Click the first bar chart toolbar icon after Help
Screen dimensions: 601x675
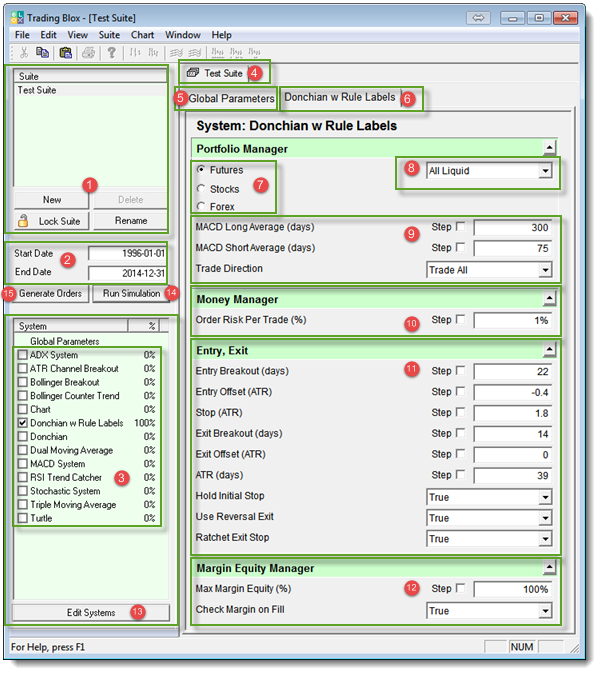pyautogui.click(x=135, y=53)
